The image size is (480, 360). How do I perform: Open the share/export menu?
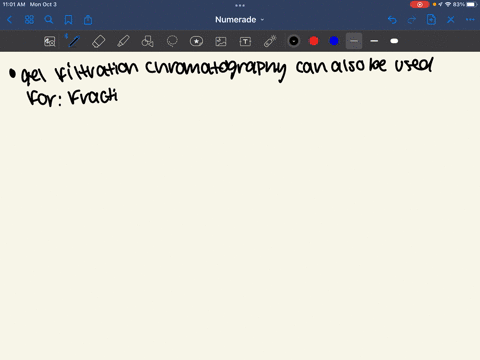pyautogui.click(x=88, y=20)
